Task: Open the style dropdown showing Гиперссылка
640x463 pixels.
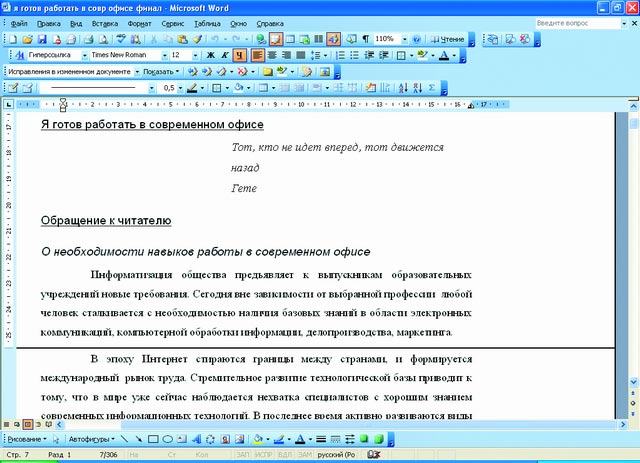Action: tap(84, 55)
